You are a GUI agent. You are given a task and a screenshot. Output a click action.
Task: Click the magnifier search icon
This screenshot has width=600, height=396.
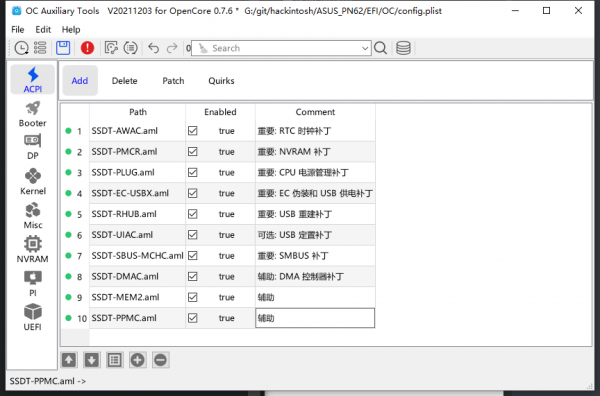tap(380, 48)
